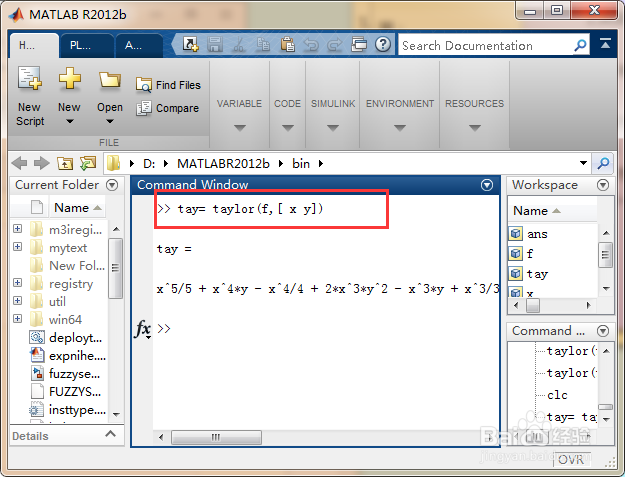The image size is (625, 477).
Task: Select the insttype... file
Action: pyautogui.click(x=67, y=409)
